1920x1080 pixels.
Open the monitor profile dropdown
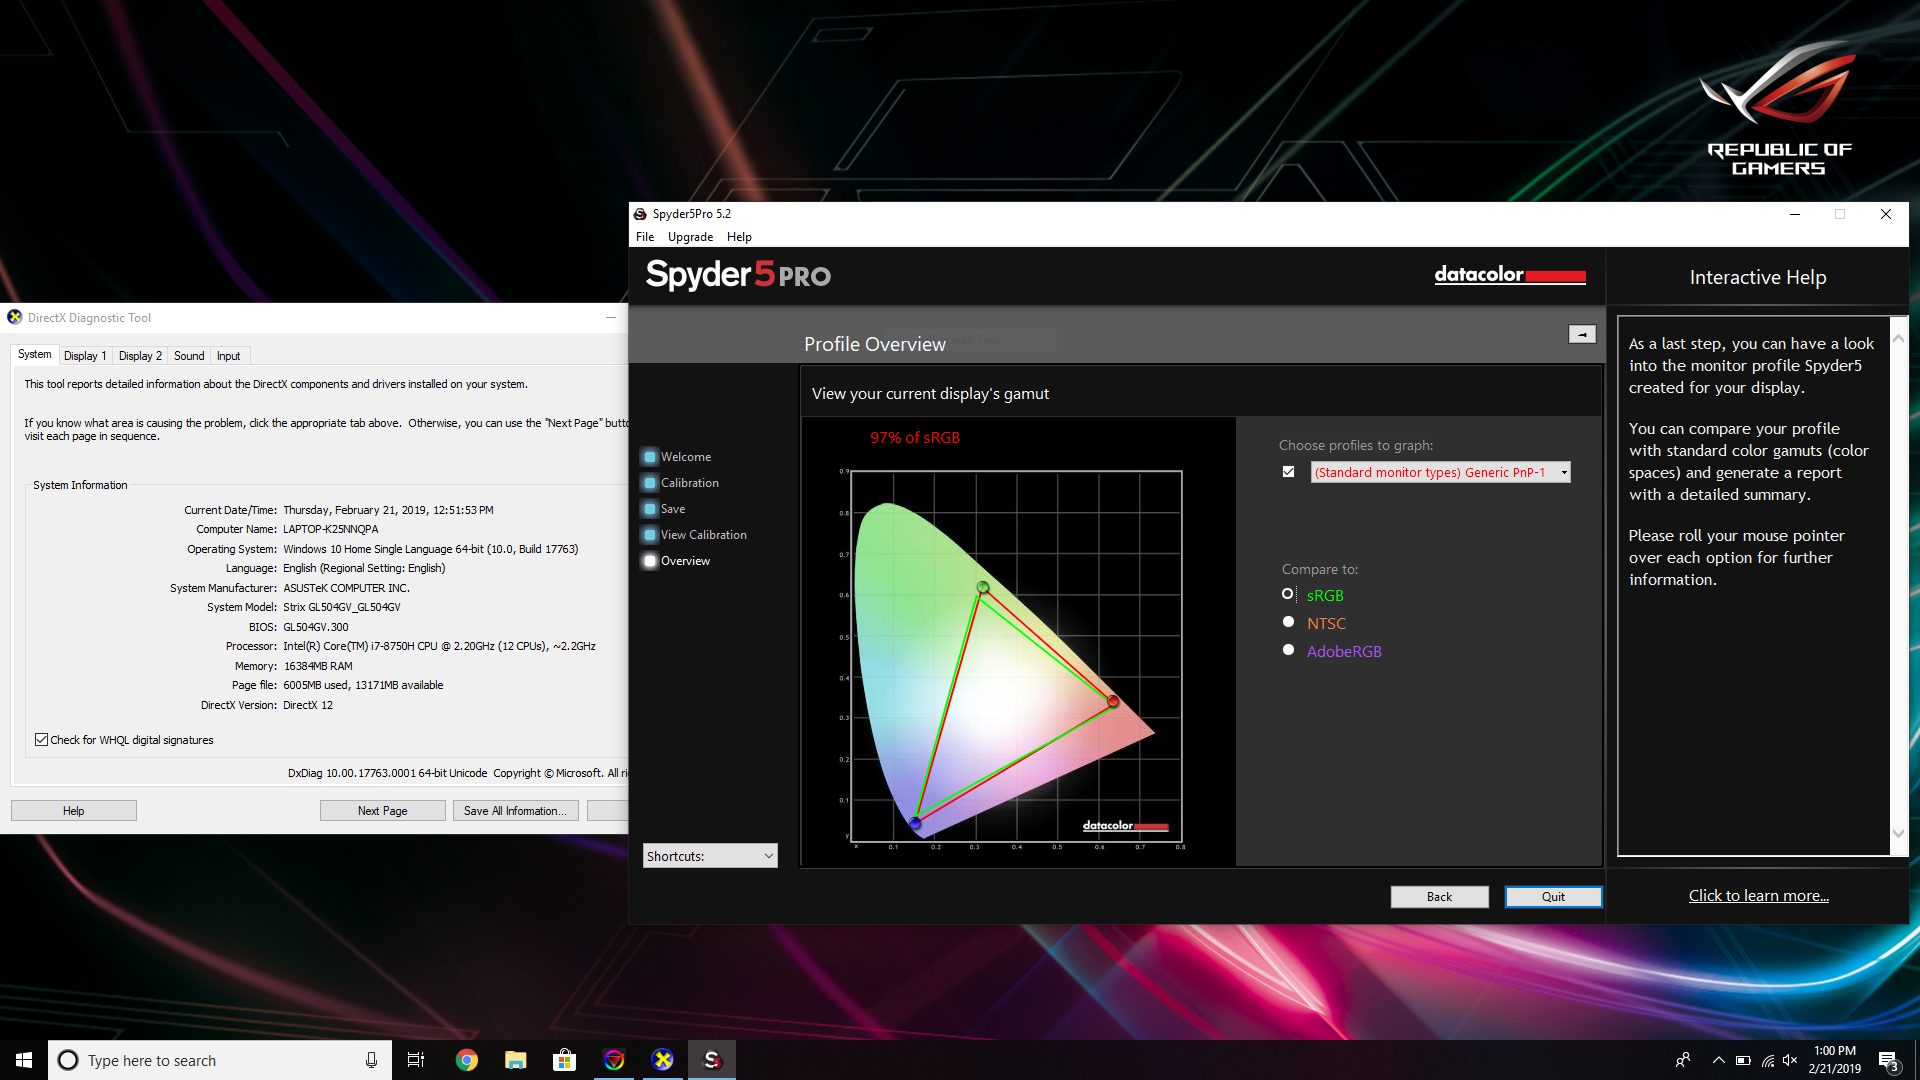pos(1440,472)
